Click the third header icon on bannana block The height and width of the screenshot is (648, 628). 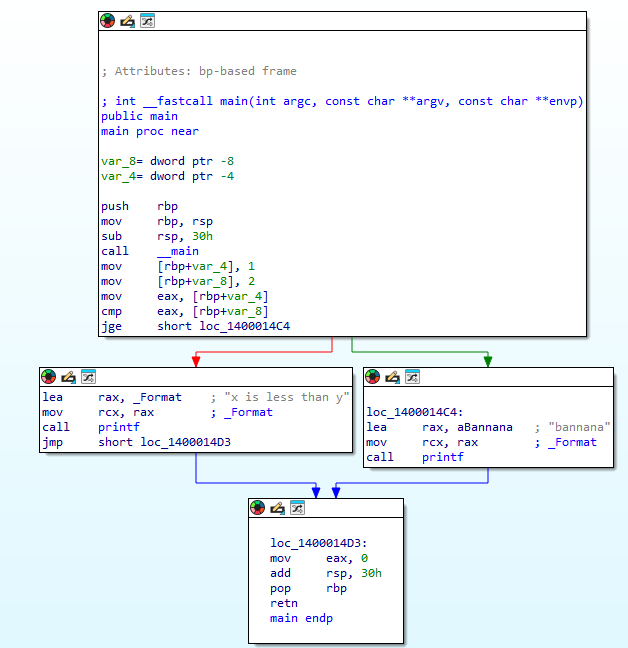click(412, 377)
